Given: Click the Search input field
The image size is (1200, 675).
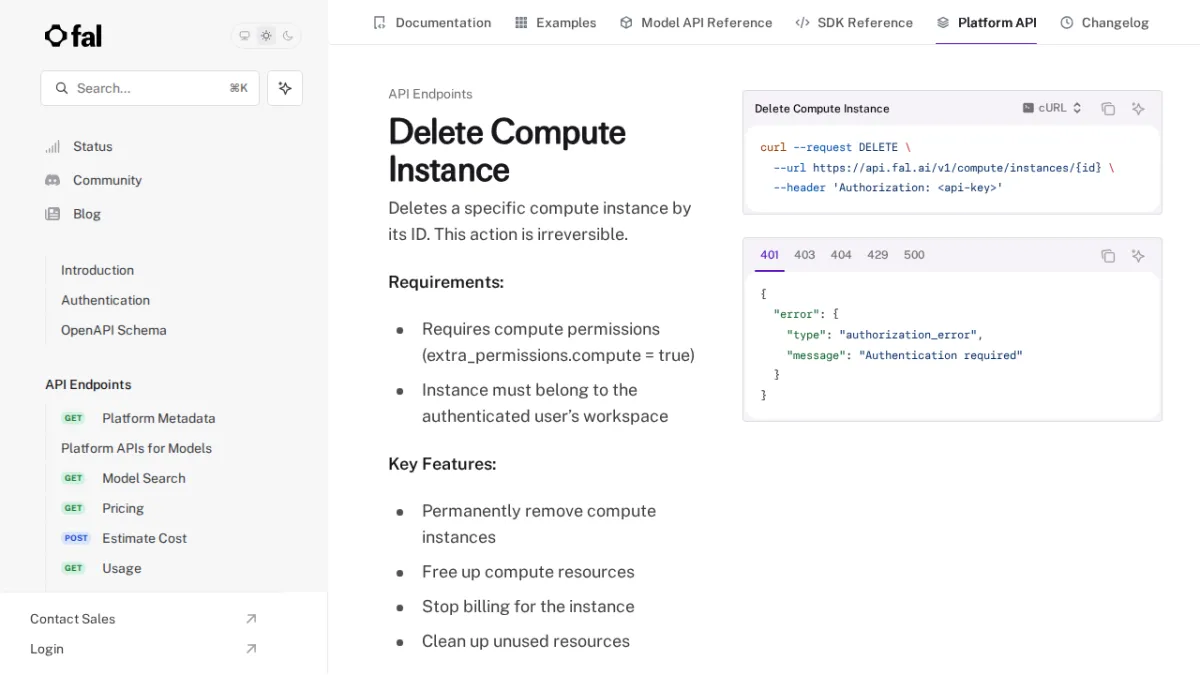Looking at the screenshot, I should (x=150, y=88).
